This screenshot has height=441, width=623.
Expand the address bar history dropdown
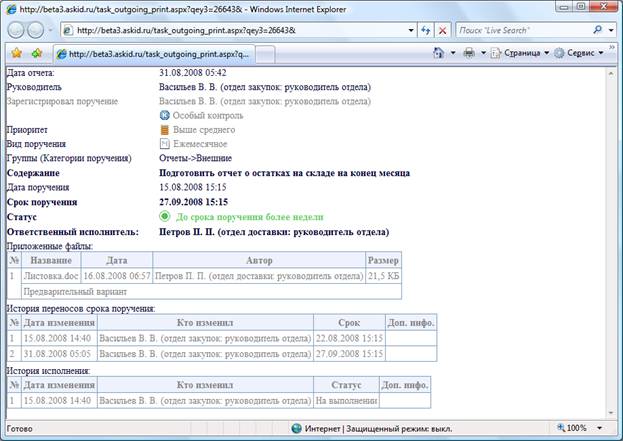(411, 30)
